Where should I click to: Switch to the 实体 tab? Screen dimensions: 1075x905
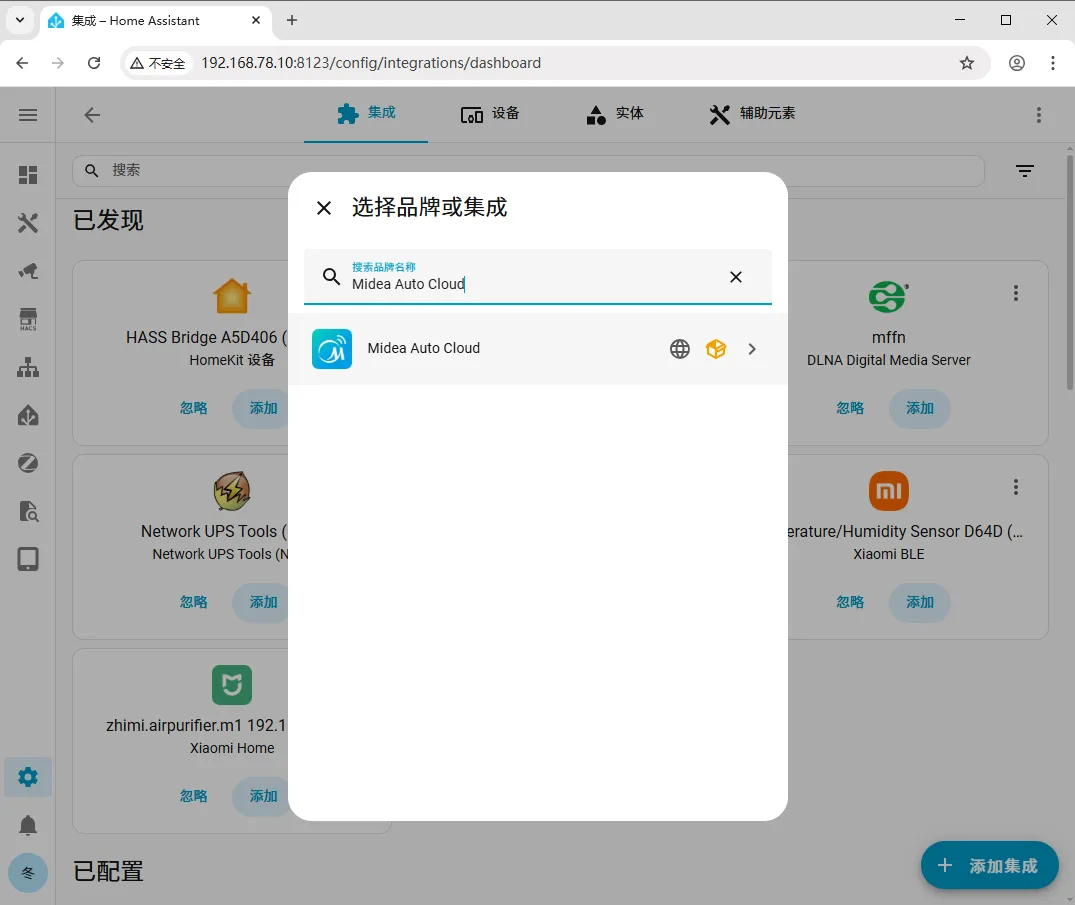(x=614, y=114)
